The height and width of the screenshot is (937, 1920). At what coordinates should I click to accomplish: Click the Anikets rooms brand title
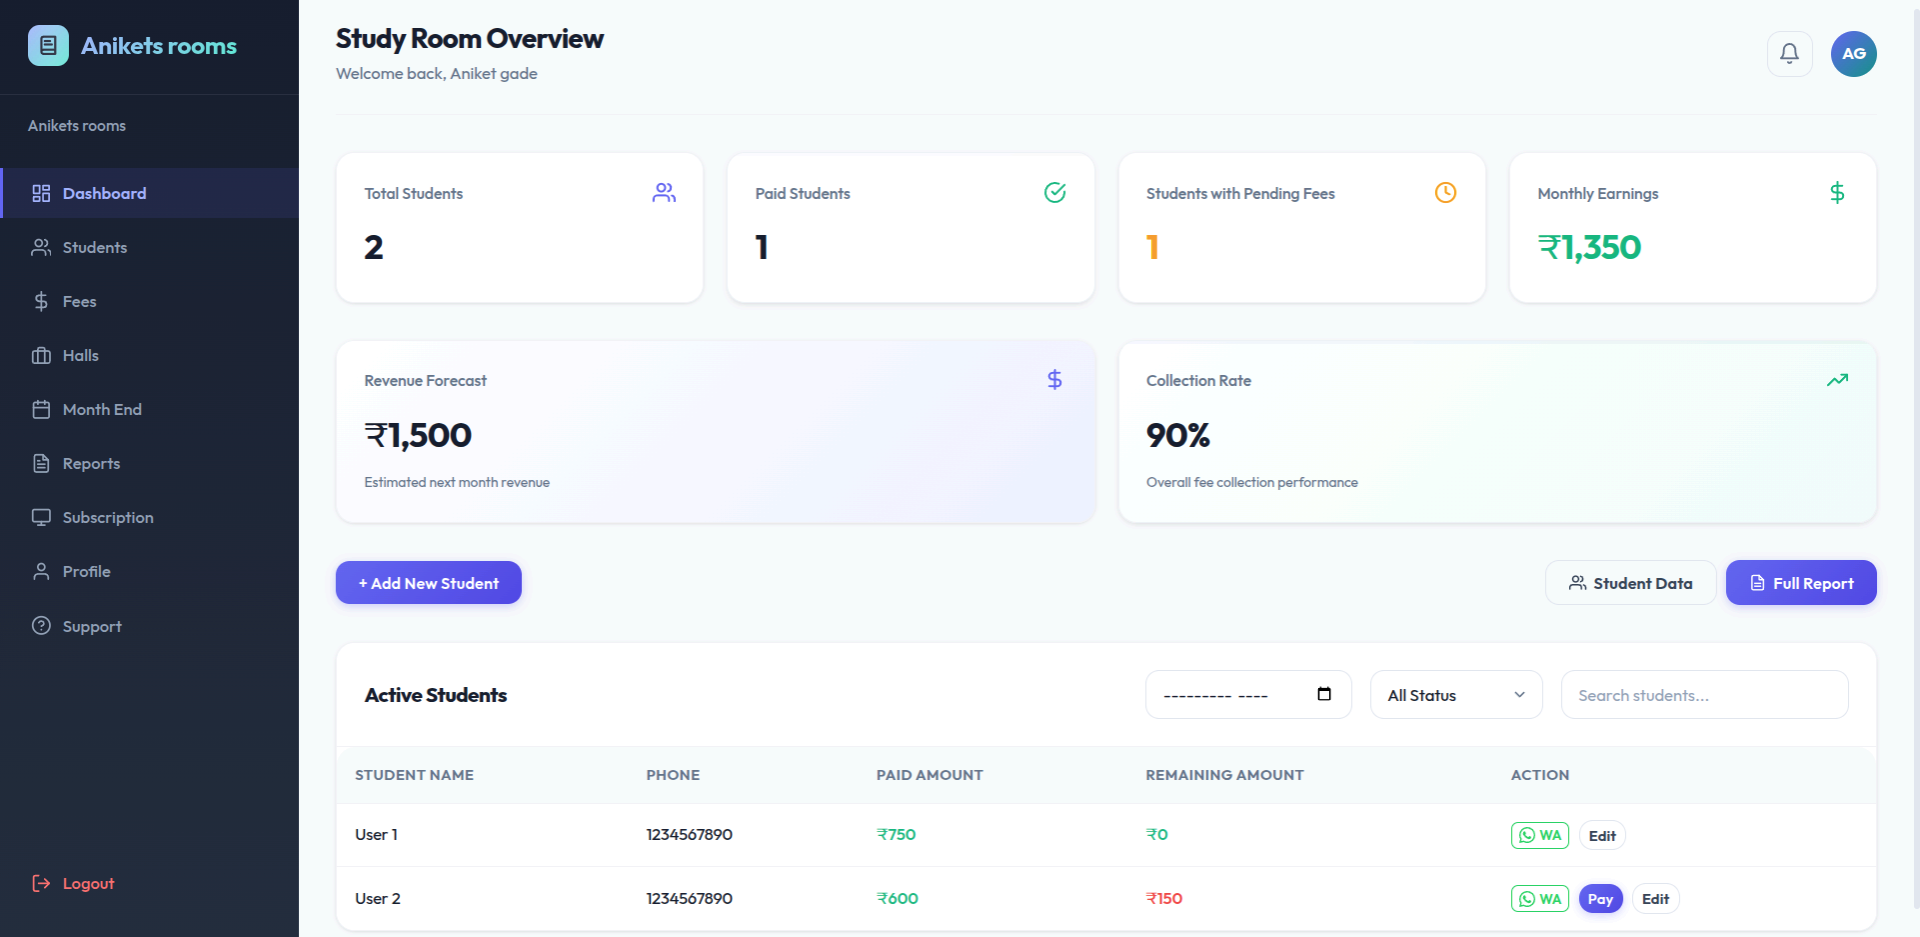pyautogui.click(x=159, y=46)
